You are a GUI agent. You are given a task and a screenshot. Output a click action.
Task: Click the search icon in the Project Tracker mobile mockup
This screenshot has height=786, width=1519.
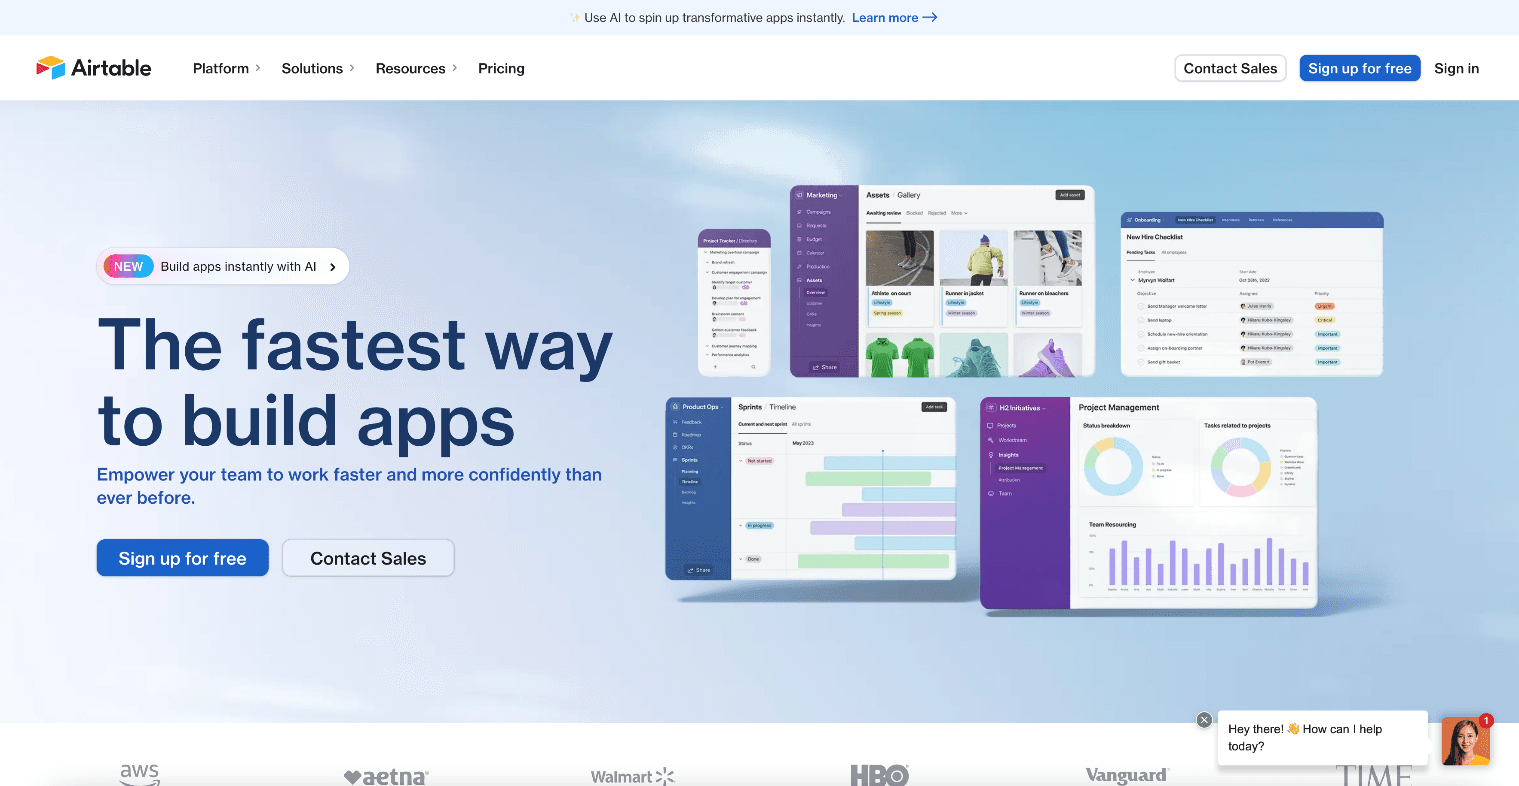click(x=753, y=367)
